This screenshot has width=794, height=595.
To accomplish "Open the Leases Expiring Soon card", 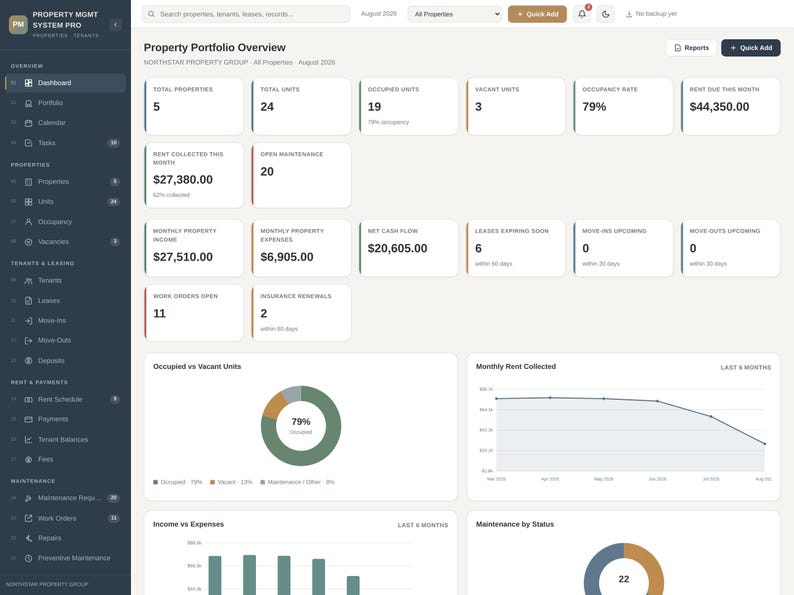I will click(516, 248).
